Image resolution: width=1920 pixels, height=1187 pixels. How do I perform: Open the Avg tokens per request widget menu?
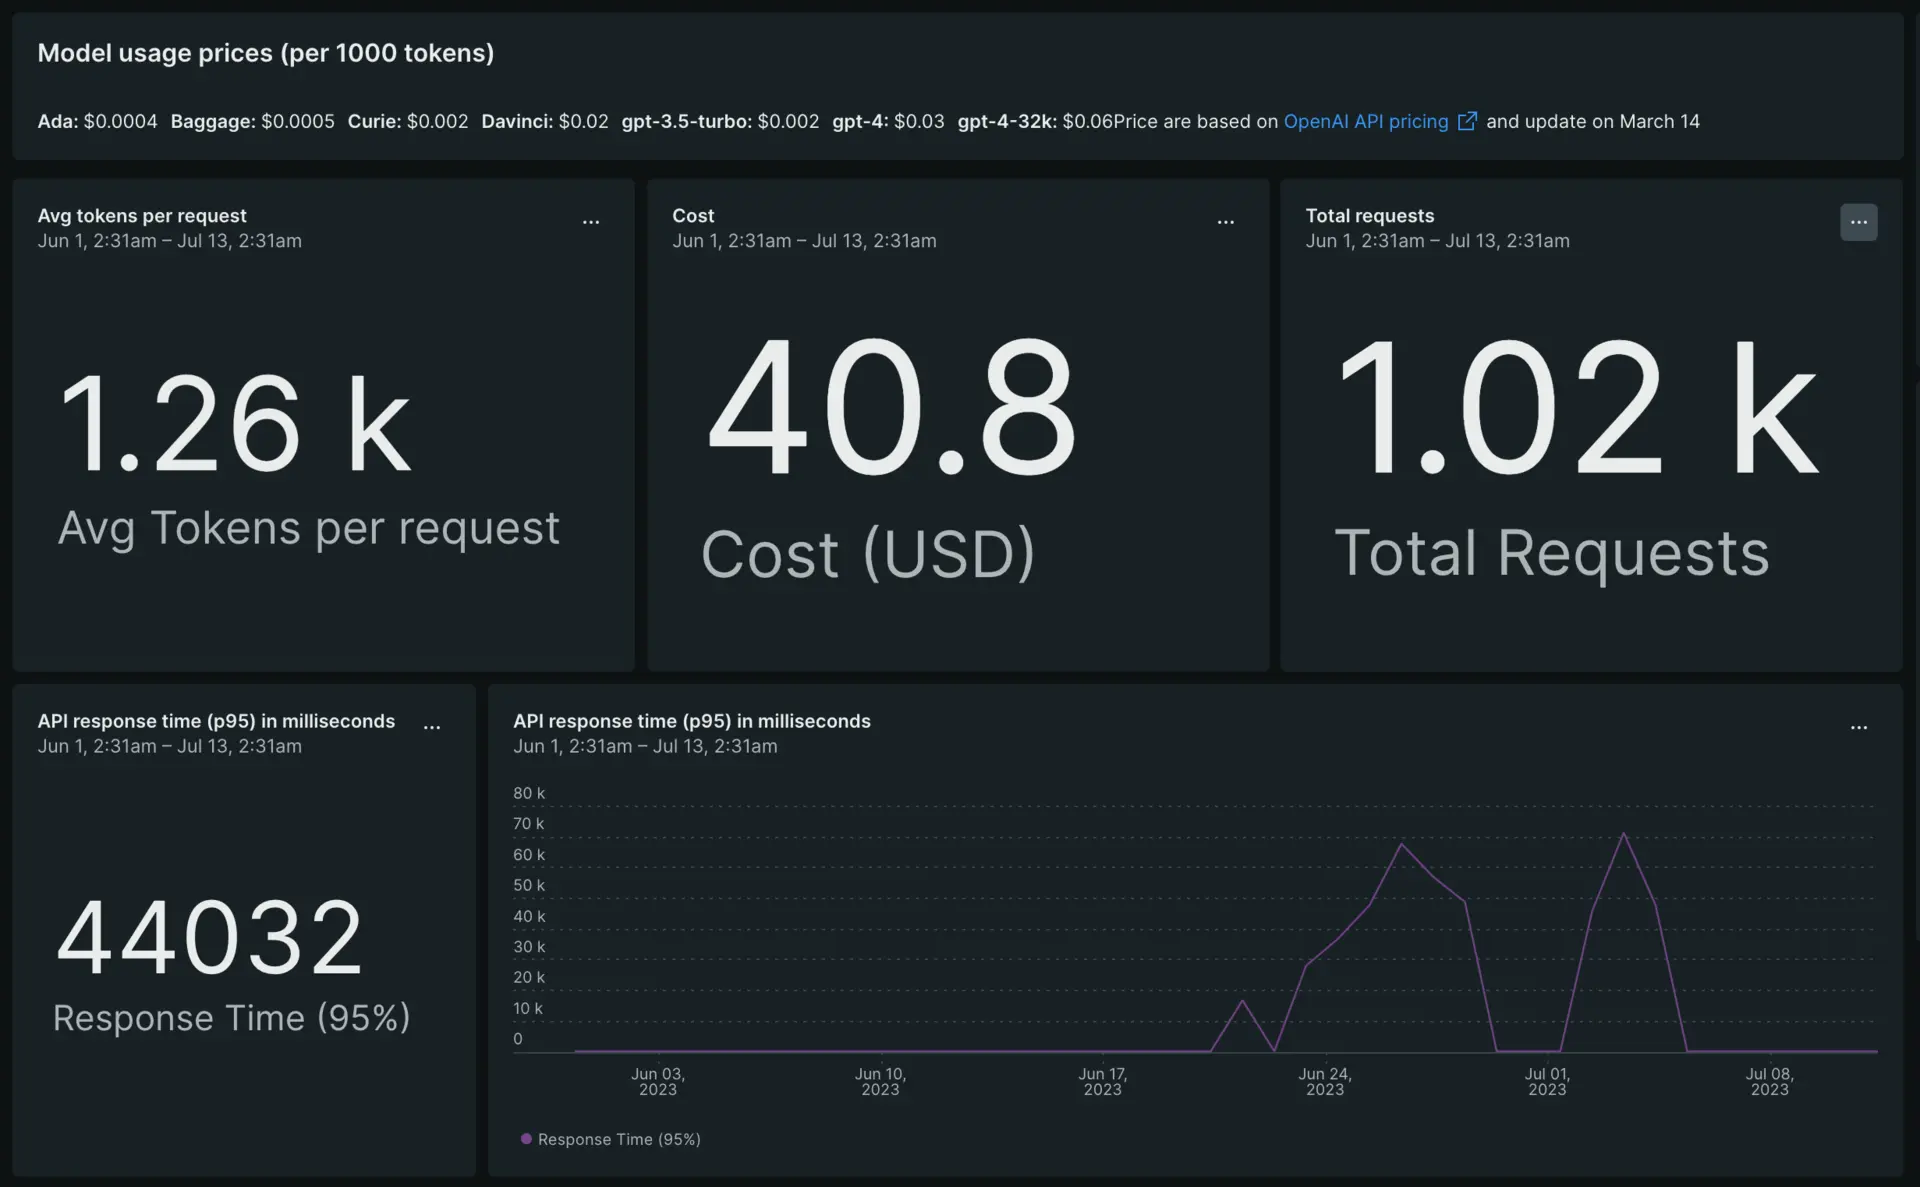pyautogui.click(x=591, y=222)
